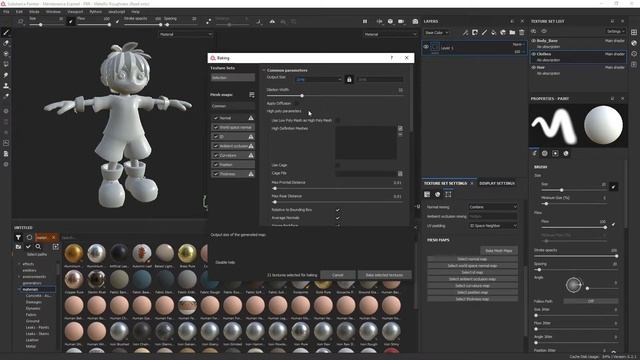
Task: Select the Clone stamp tool in left toolbar
Action: pyautogui.click(x=6, y=86)
